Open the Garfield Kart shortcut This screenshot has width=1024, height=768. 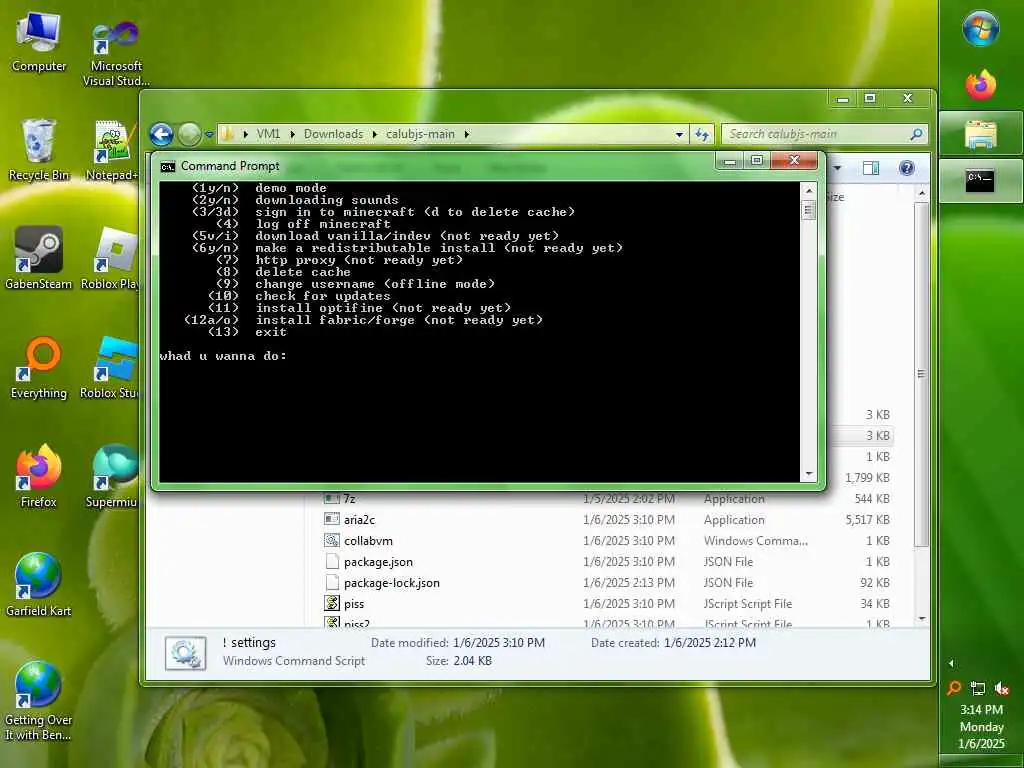[39, 585]
